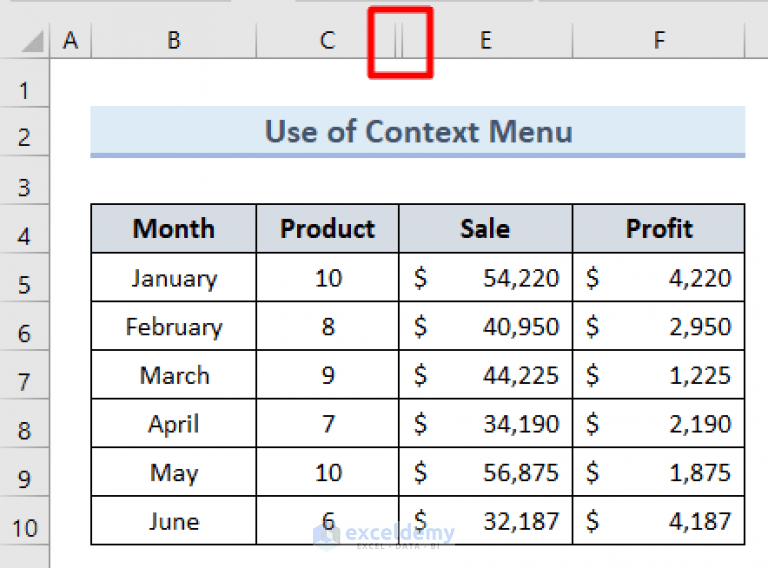Viewport: 768px width, 568px height.
Task: Select the profit value 4,220
Action: 659,278
